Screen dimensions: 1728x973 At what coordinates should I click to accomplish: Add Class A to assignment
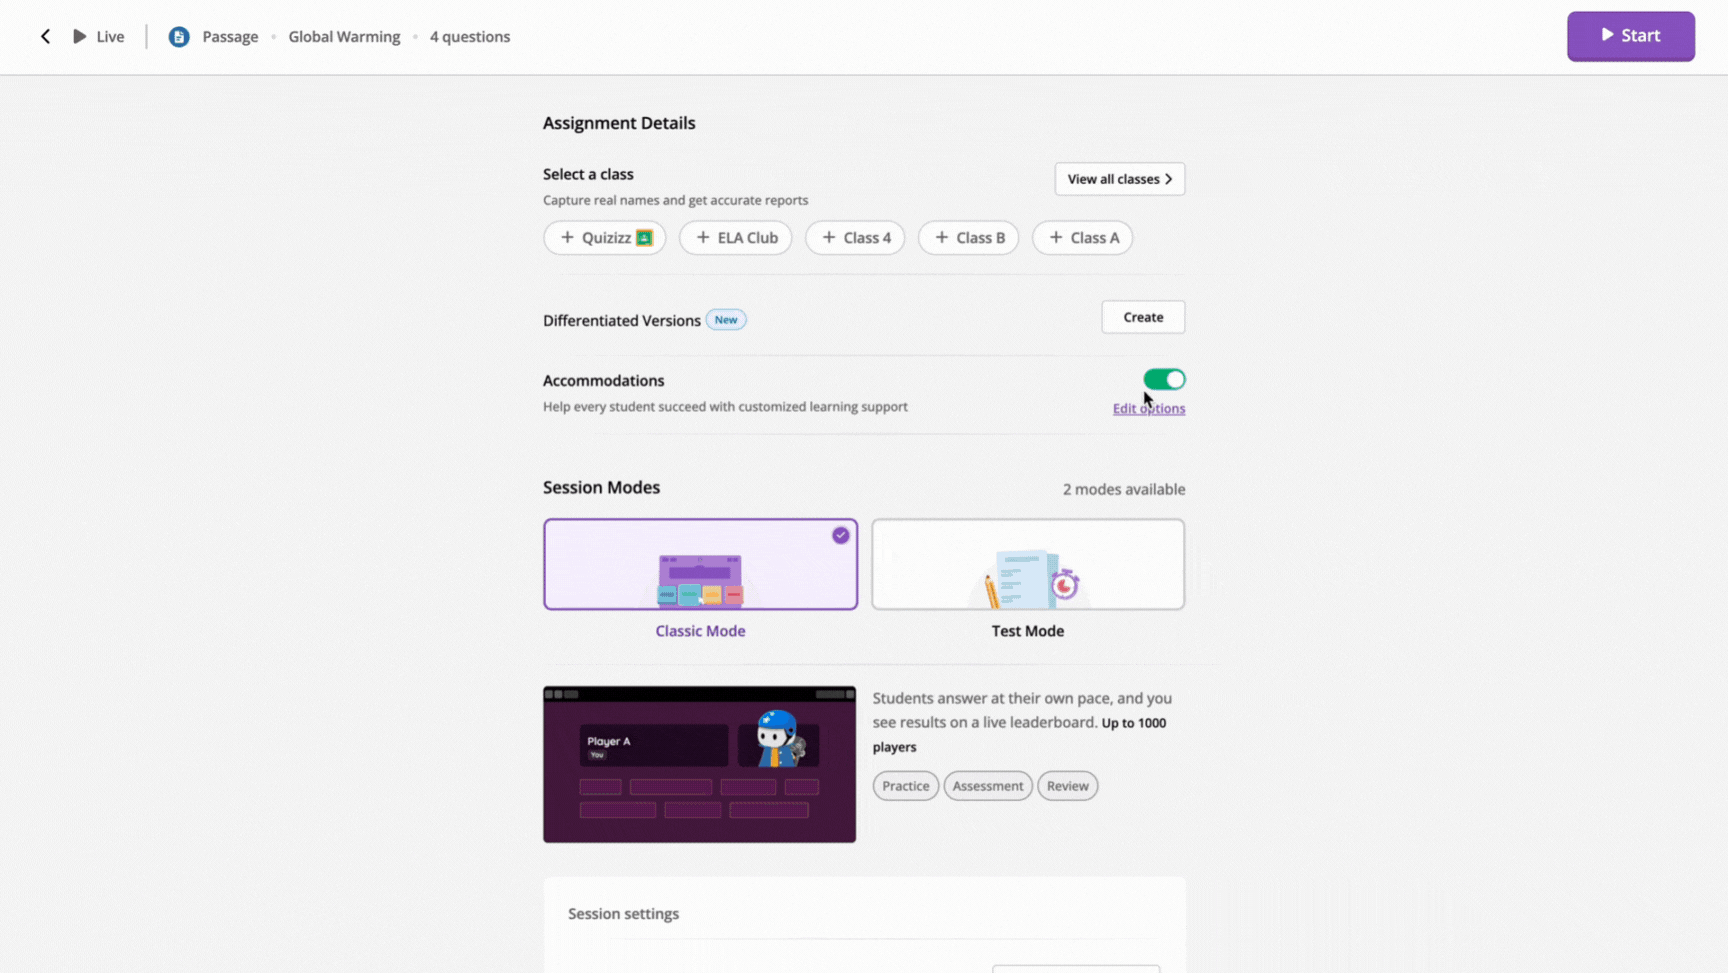pyautogui.click(x=1082, y=238)
